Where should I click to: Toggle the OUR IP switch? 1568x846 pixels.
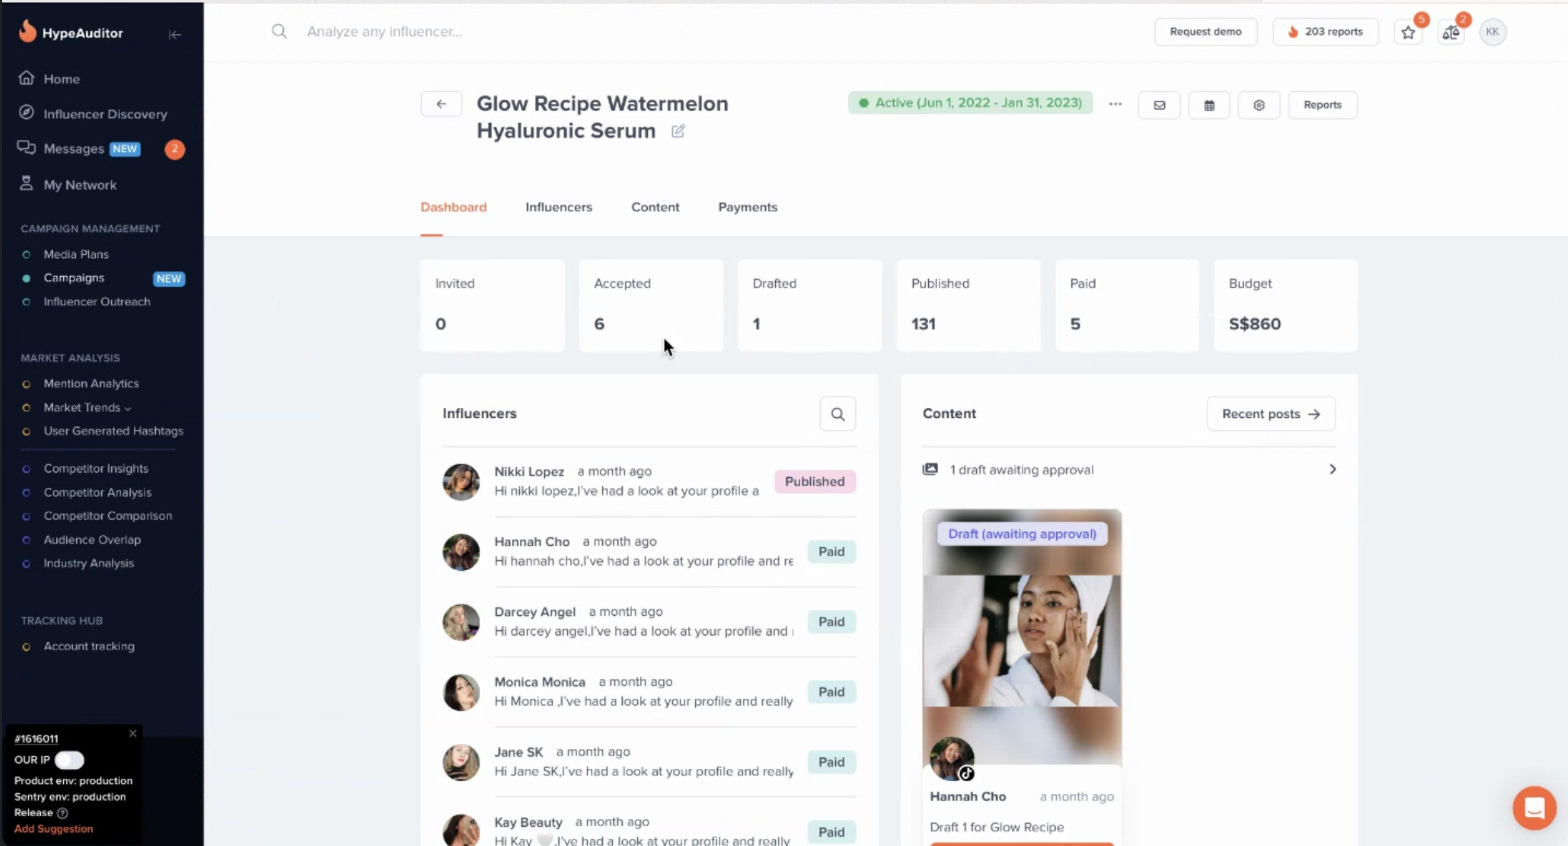tap(69, 760)
